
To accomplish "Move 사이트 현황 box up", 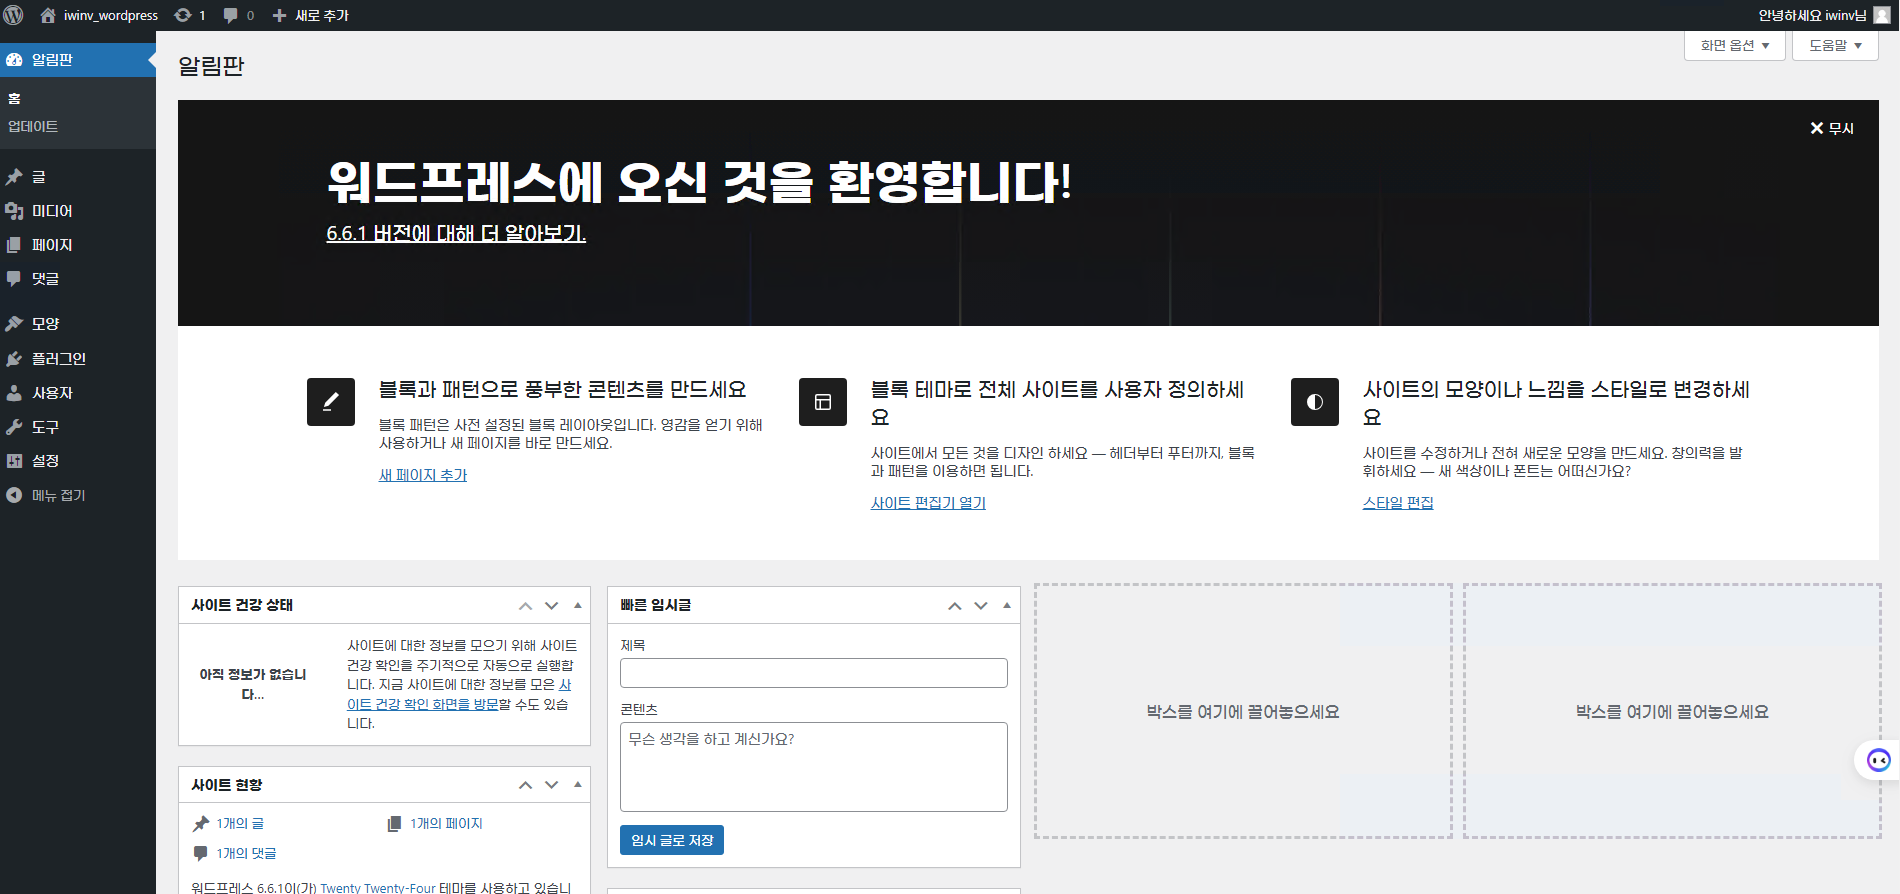I will tap(526, 785).
